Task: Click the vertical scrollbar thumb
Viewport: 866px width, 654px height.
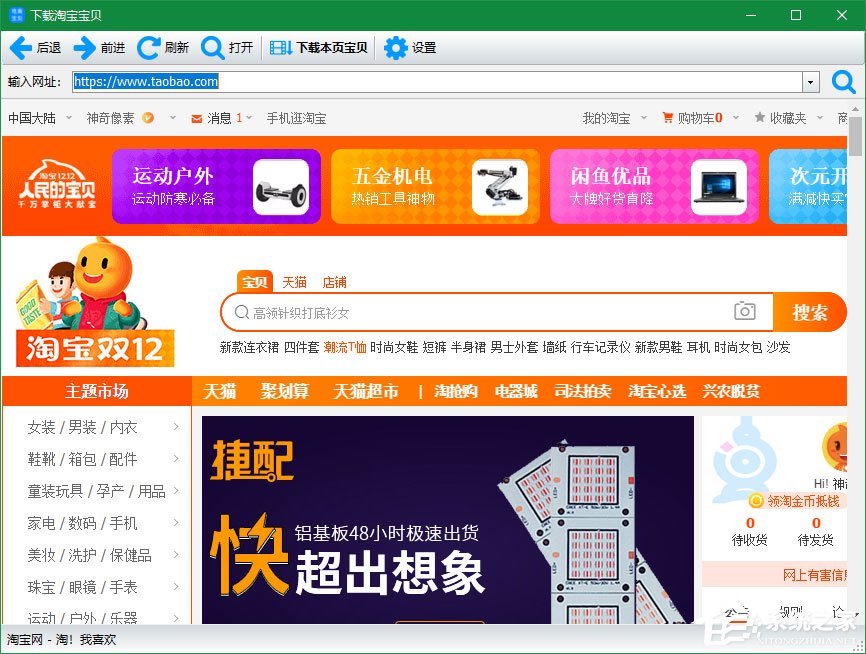Action: click(x=856, y=136)
